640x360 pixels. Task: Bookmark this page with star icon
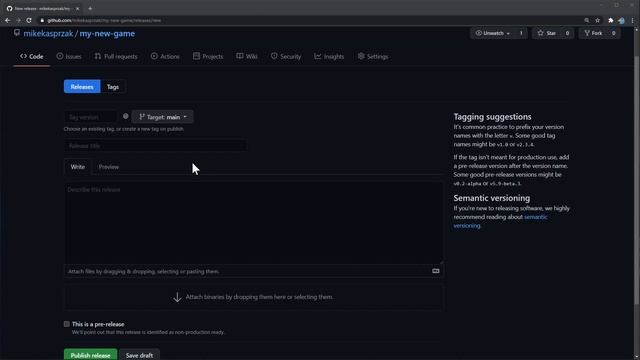pyautogui.click(x=598, y=20)
